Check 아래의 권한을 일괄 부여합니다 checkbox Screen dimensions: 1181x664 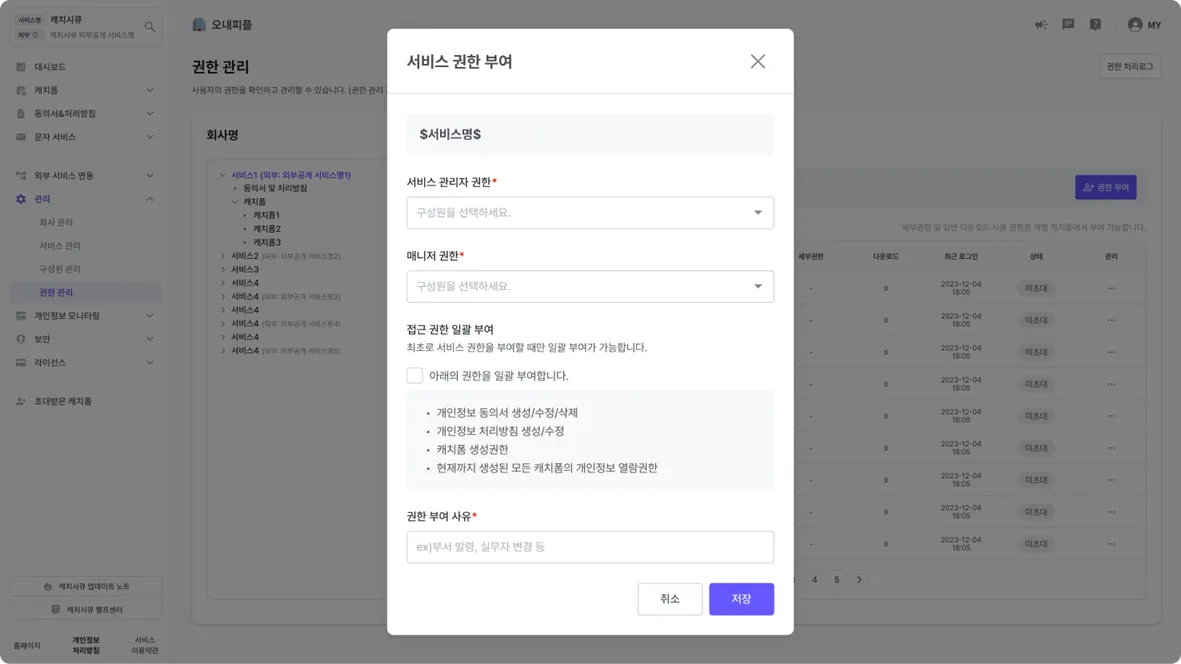point(415,376)
